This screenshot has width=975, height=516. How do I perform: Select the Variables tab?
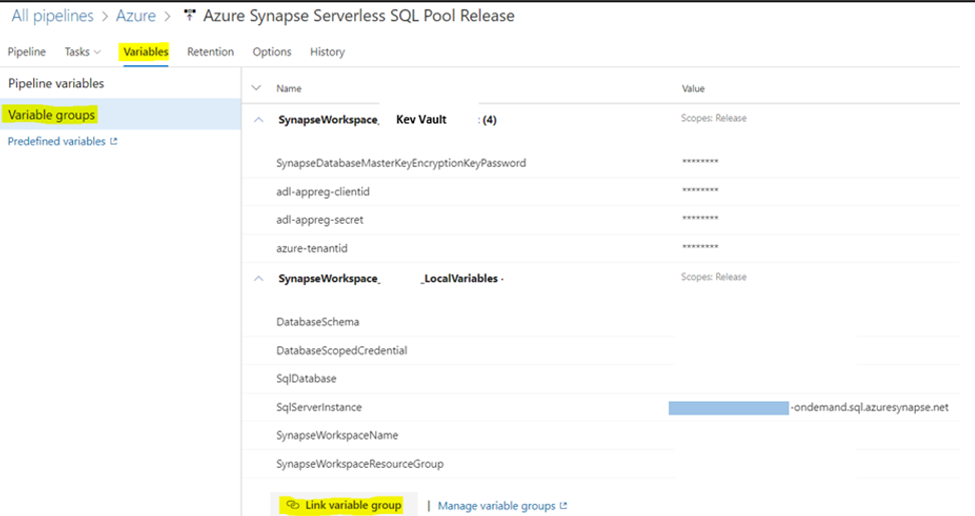coord(146,52)
